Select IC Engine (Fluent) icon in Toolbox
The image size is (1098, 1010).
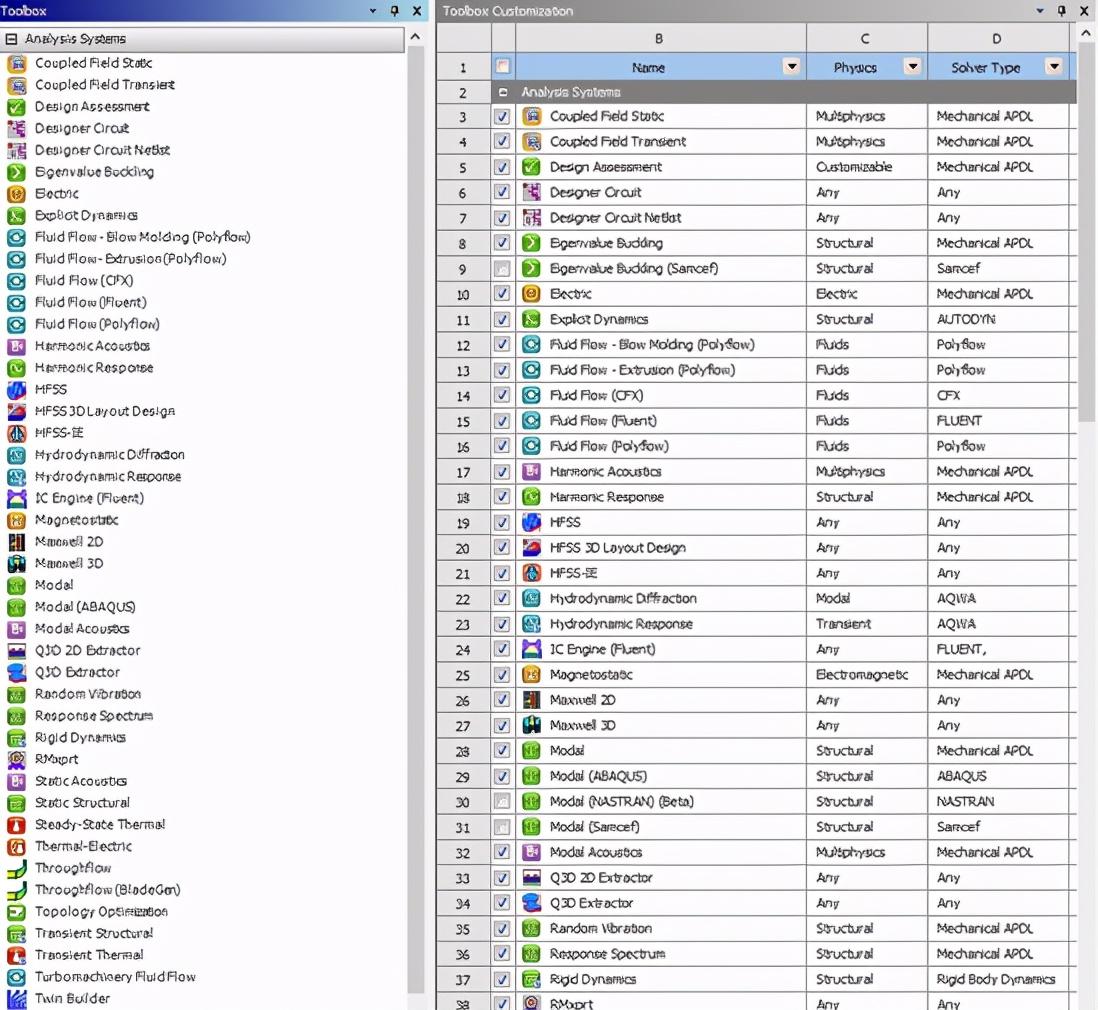coord(16,499)
